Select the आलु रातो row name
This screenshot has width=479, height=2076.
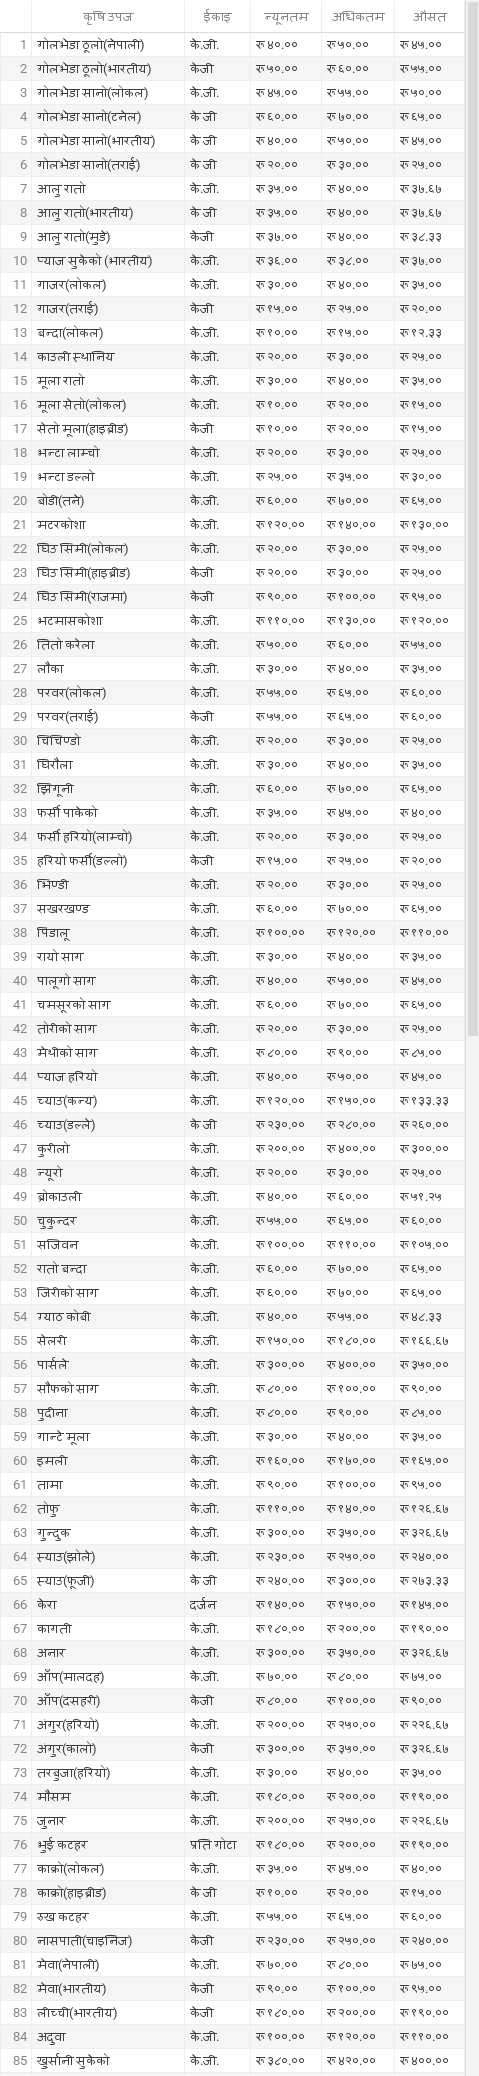pos(61,189)
